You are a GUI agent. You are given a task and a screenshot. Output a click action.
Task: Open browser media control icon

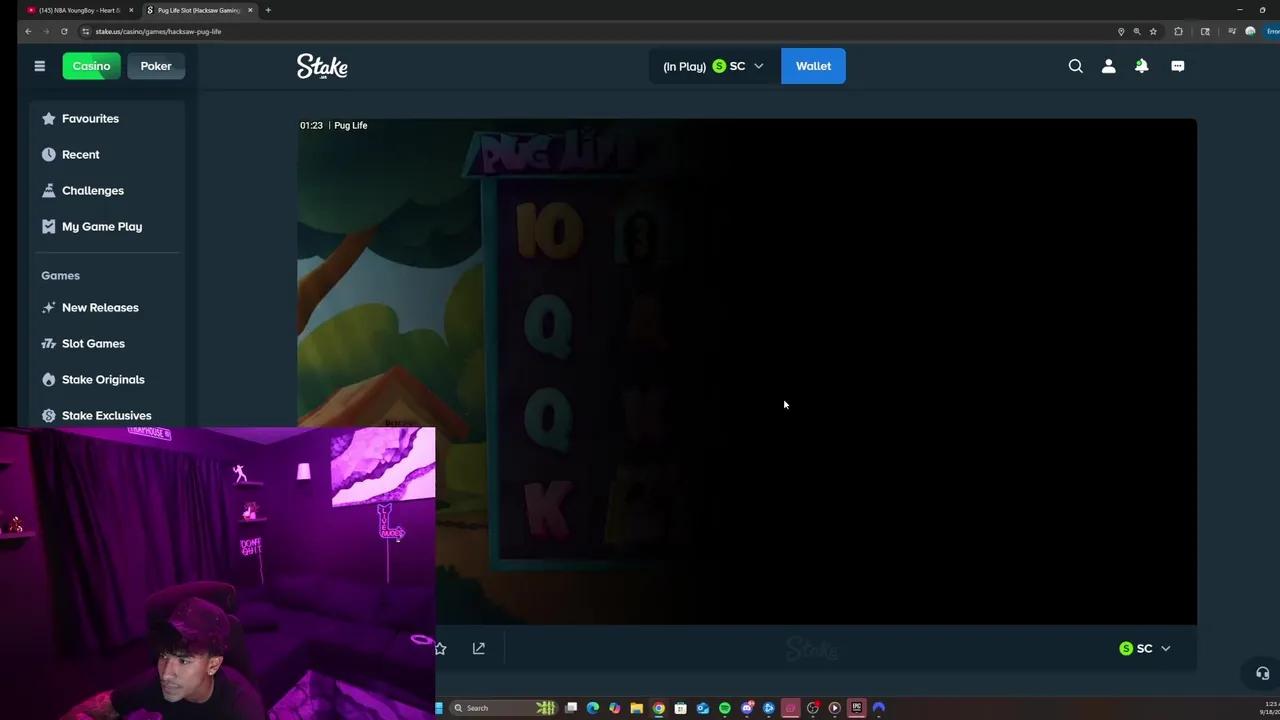click(1232, 31)
